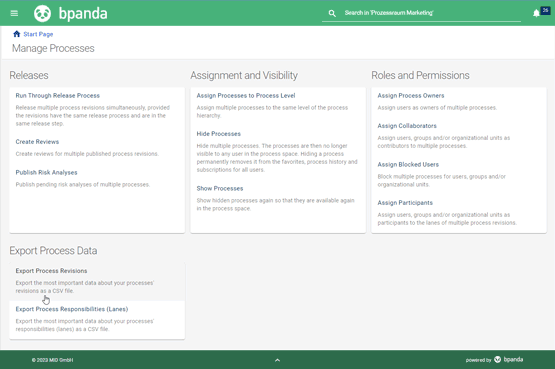
Task: Expand footer with the up chevron
Action: [x=278, y=360]
